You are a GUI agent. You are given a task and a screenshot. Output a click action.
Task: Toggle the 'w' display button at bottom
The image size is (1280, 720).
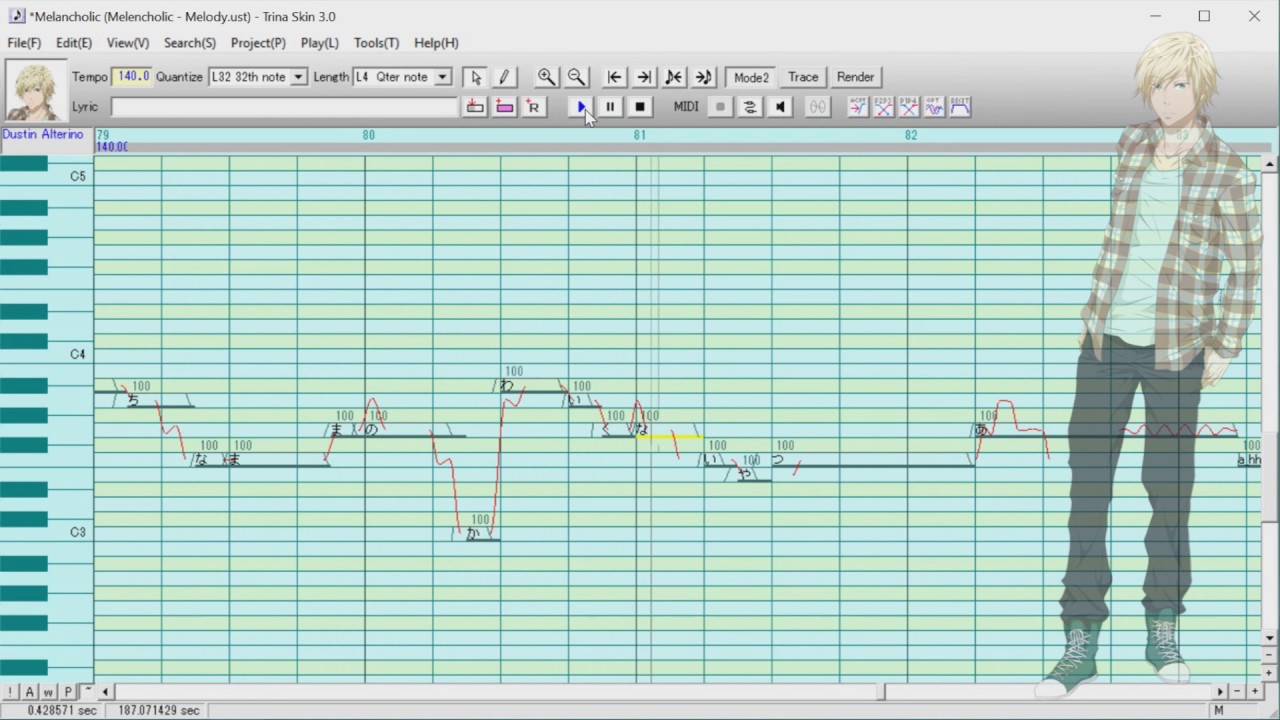48,691
